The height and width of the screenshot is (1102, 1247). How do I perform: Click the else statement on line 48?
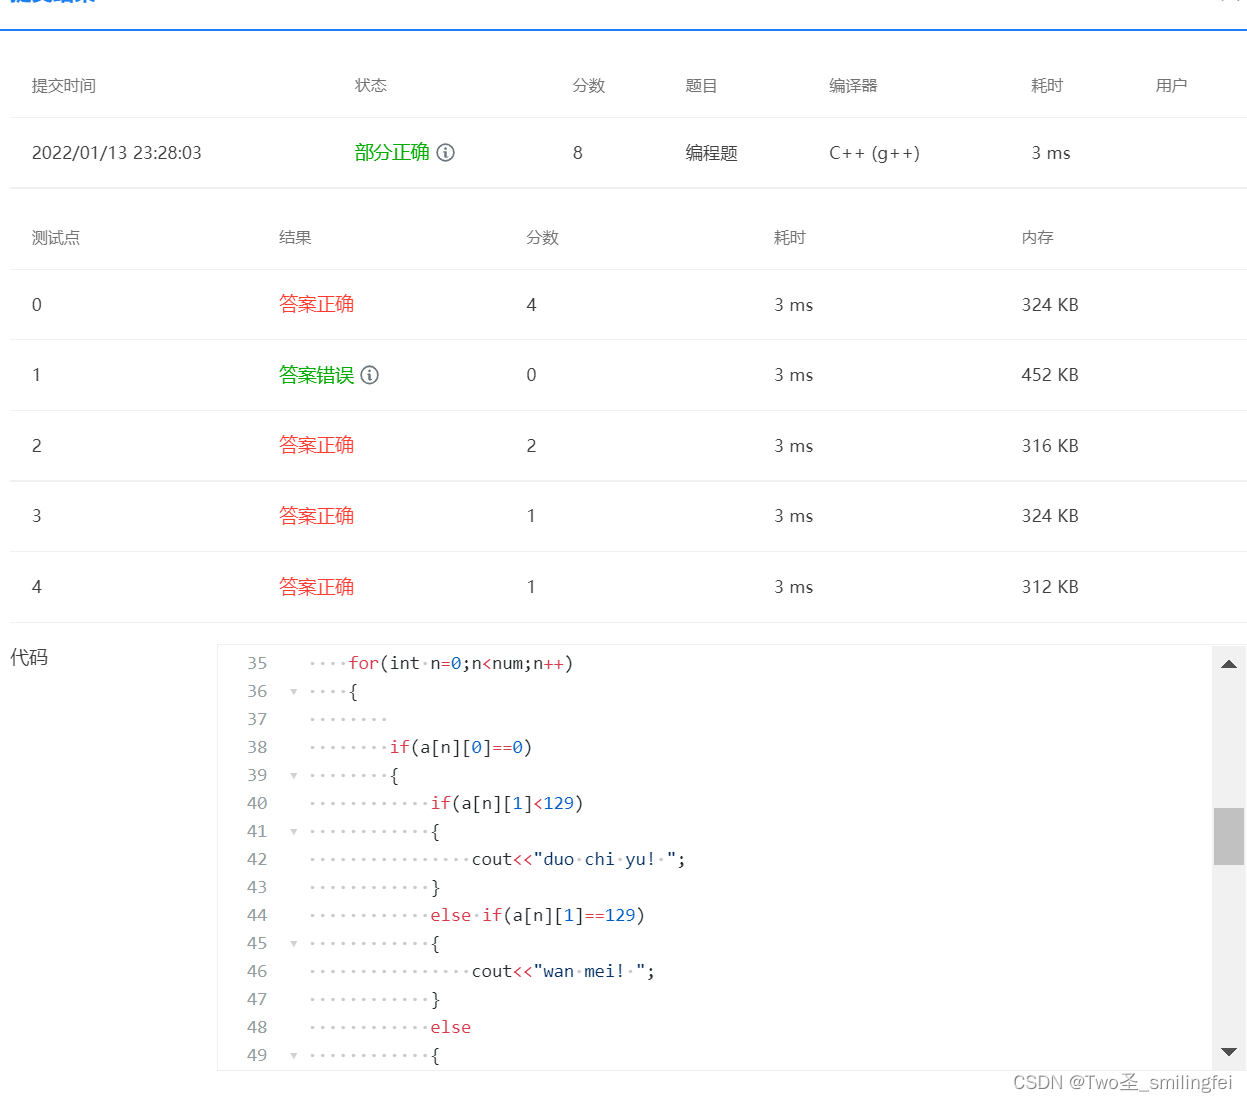tap(451, 1028)
